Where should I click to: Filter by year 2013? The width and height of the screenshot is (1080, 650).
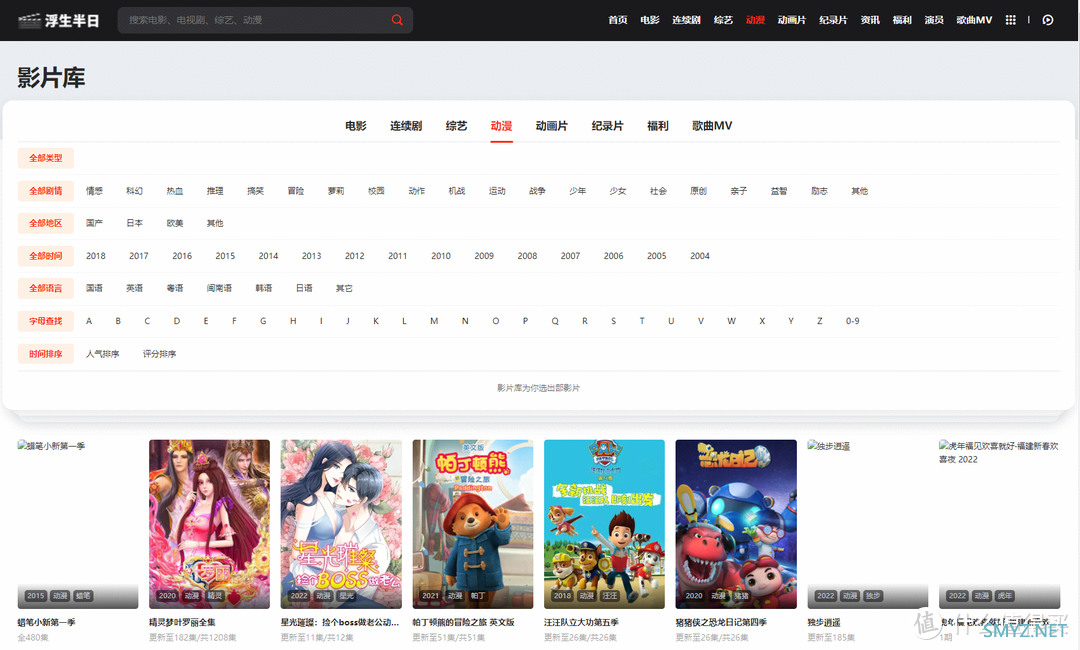tap(311, 255)
